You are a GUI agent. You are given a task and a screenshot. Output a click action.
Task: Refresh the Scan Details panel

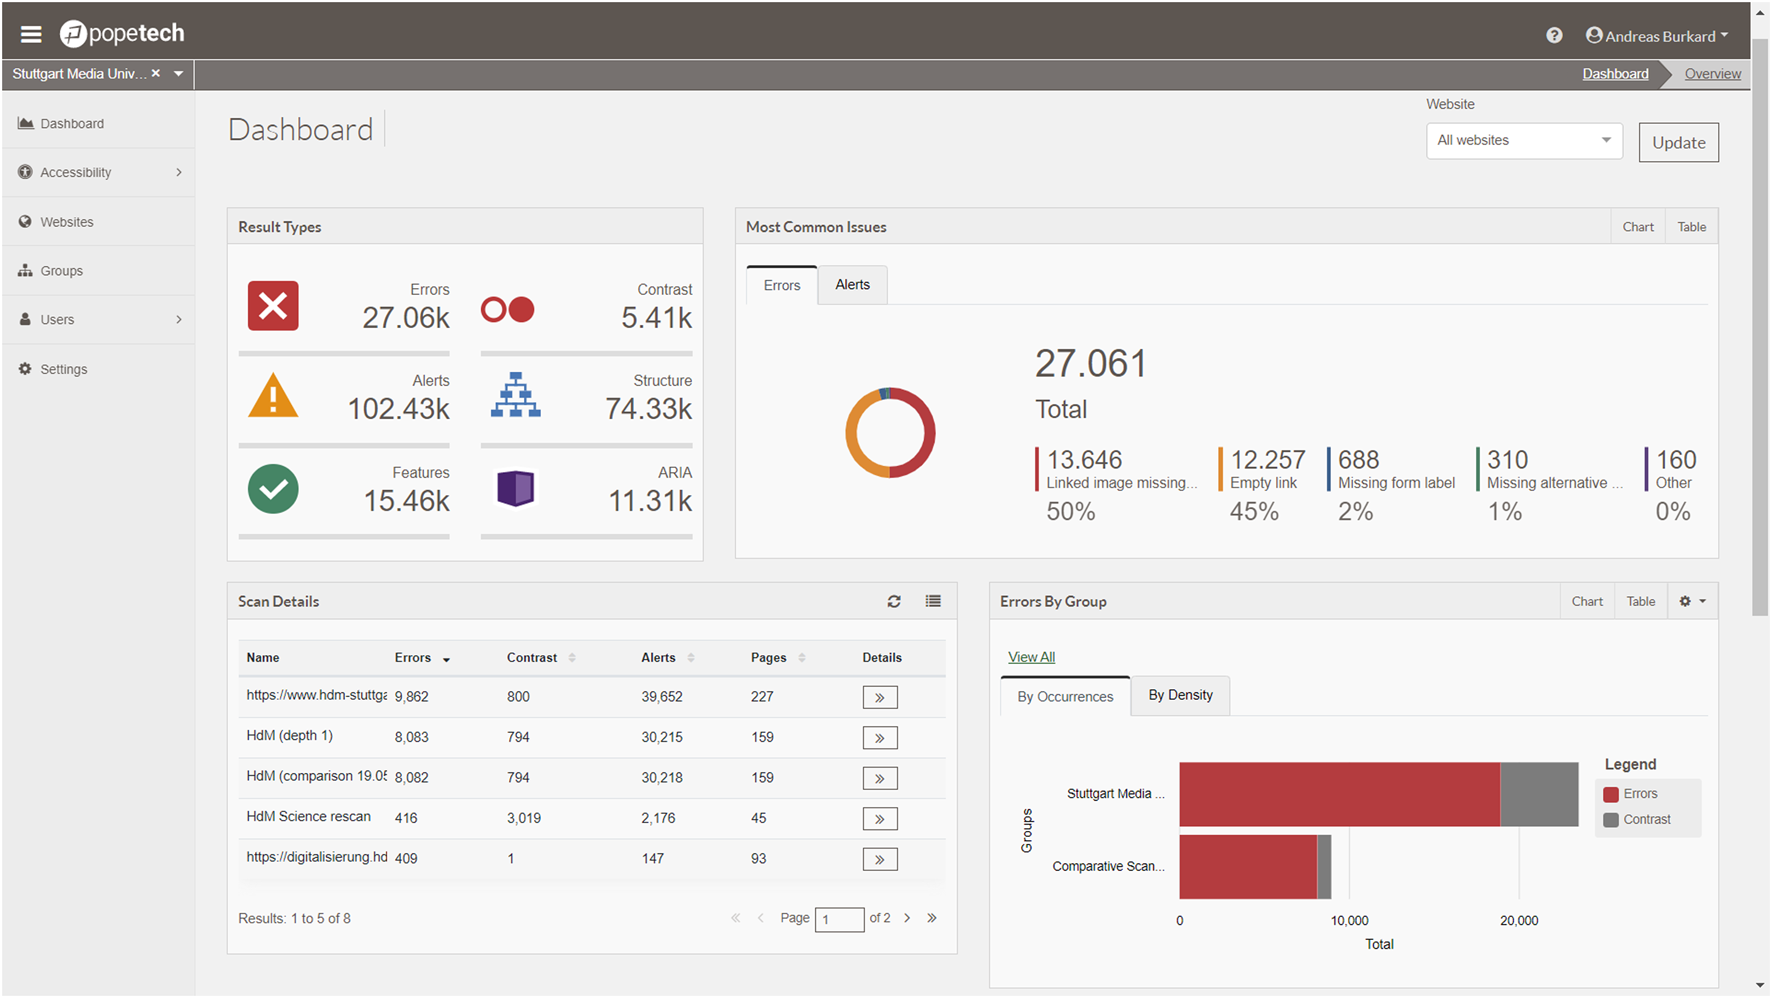click(893, 601)
